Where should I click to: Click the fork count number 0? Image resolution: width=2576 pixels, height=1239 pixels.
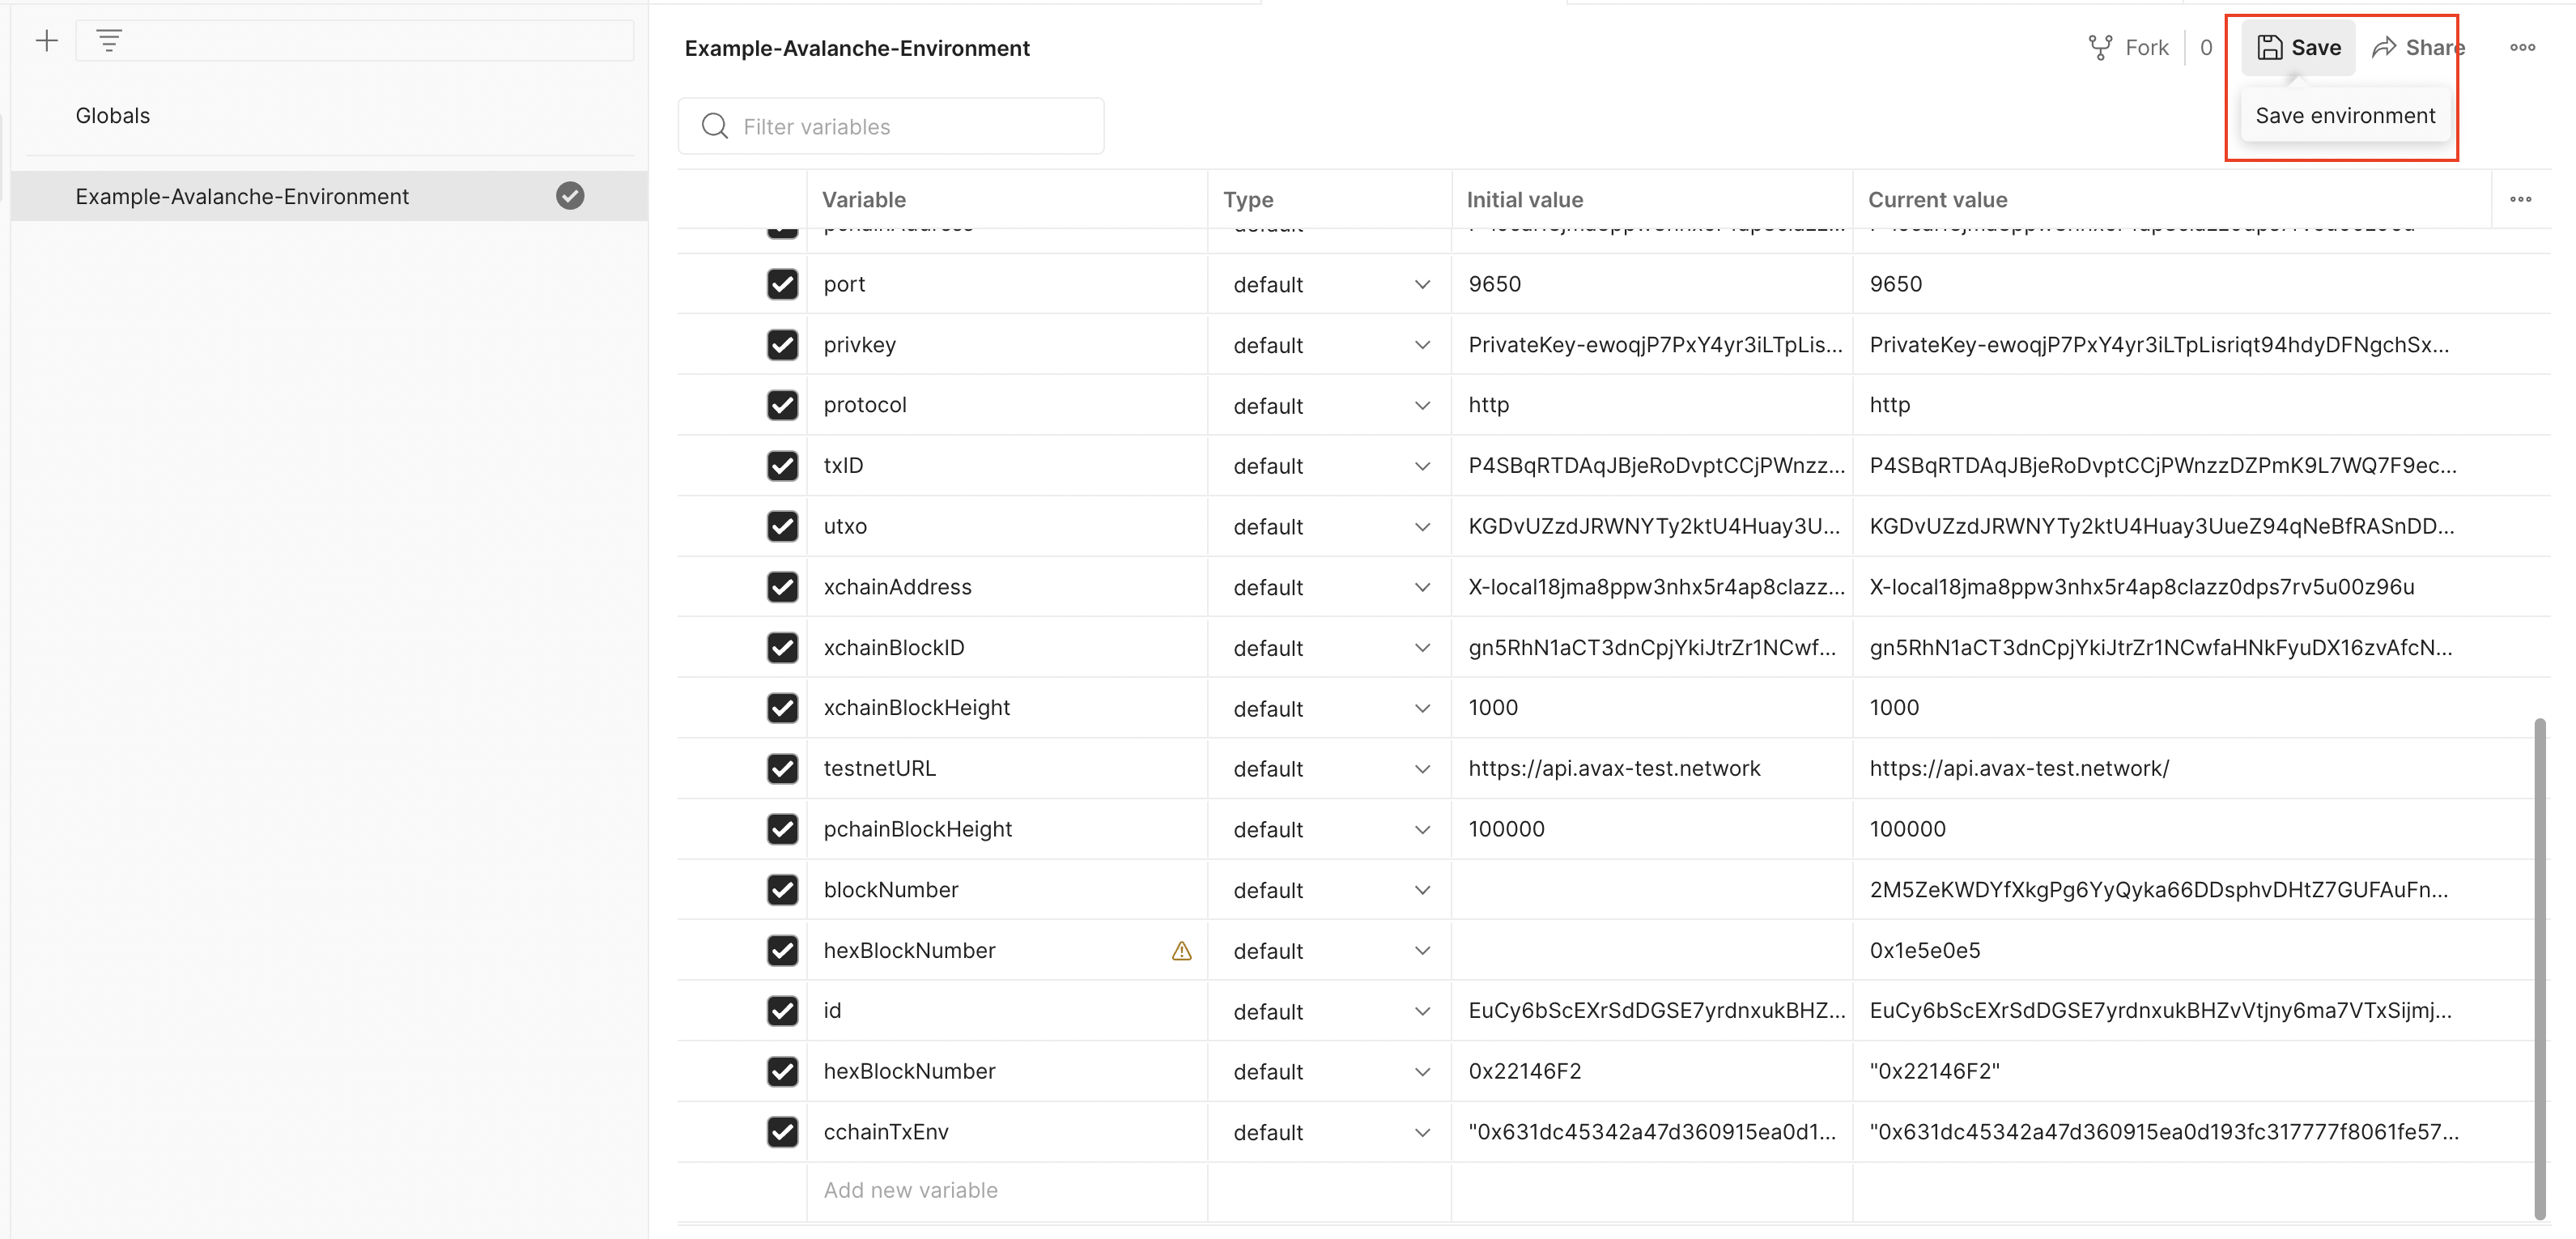point(2205,47)
